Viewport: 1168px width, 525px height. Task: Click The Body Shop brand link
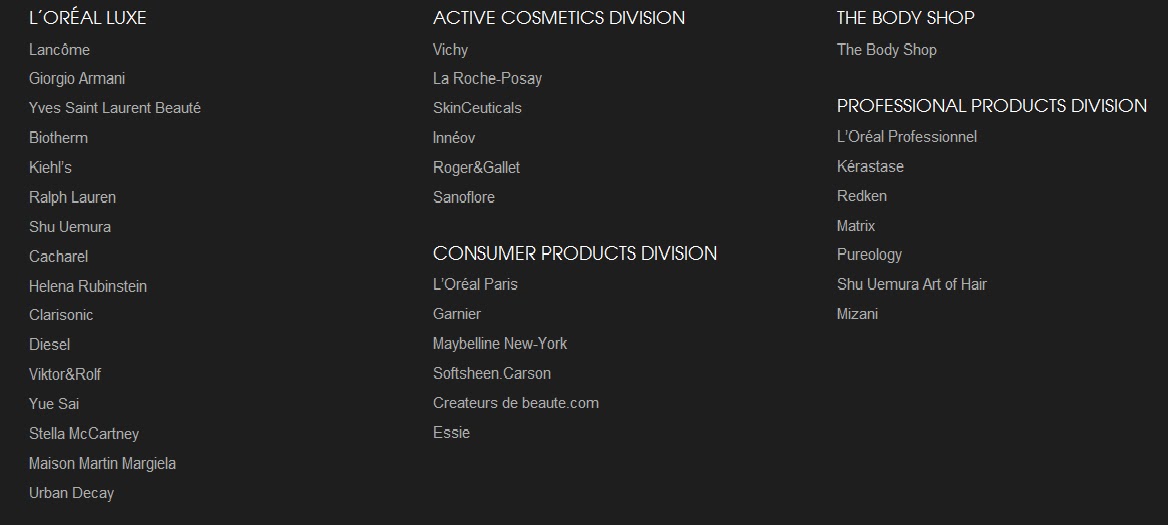[886, 50]
